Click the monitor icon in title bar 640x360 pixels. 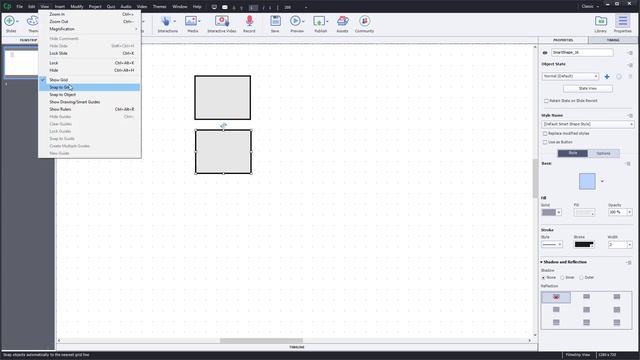pos(214,7)
